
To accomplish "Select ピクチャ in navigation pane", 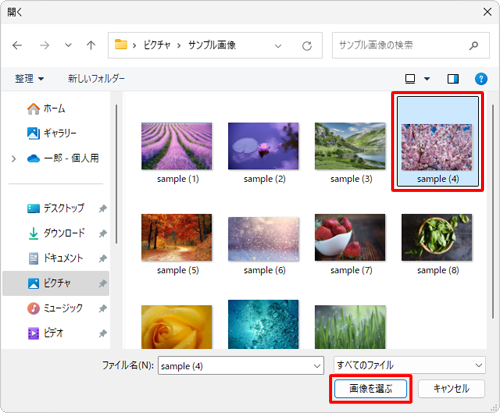I will click(56, 283).
